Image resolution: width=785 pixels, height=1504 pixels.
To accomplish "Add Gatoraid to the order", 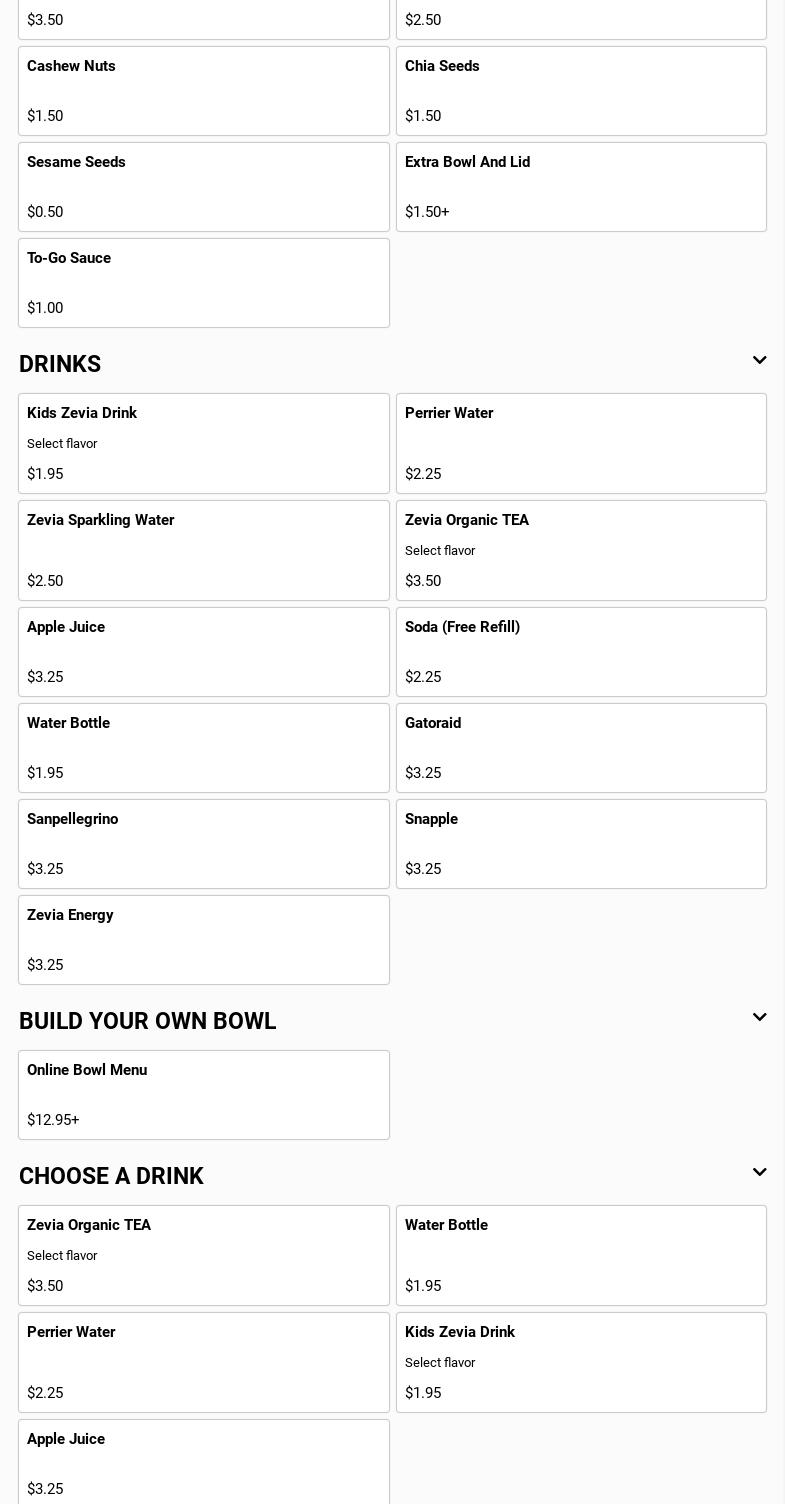I will (581, 748).
